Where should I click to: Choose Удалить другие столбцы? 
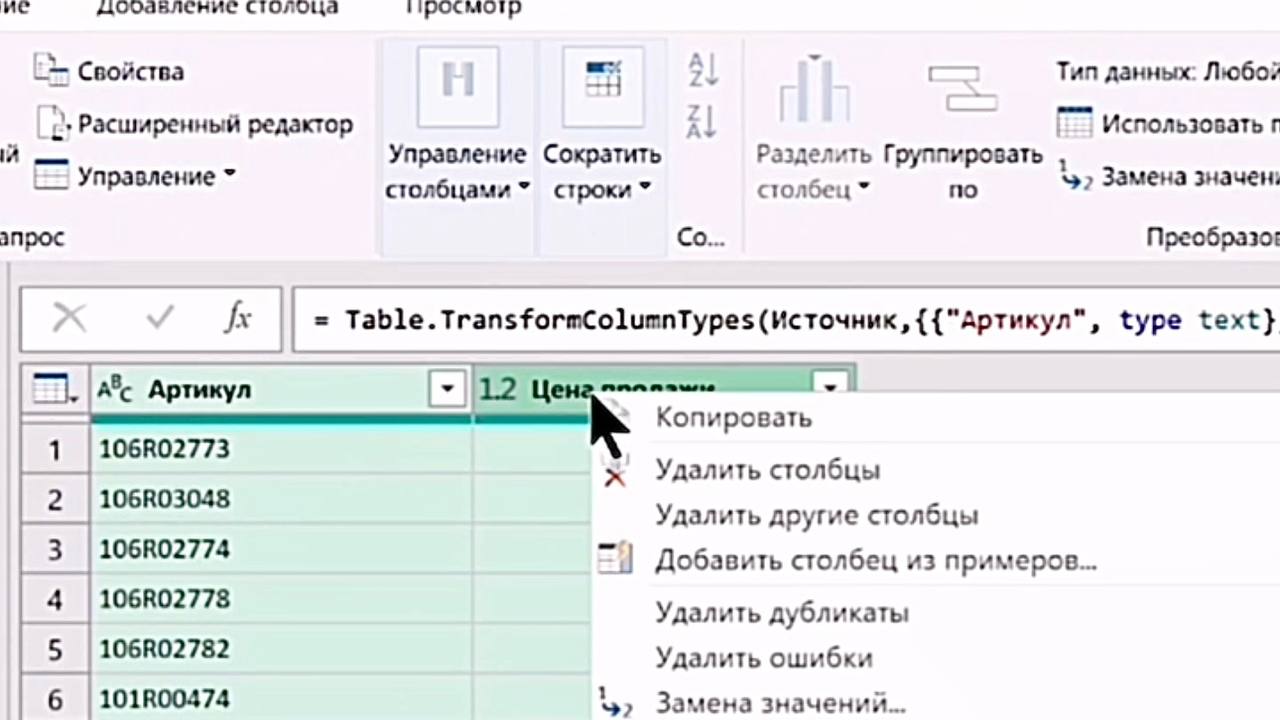pos(816,516)
